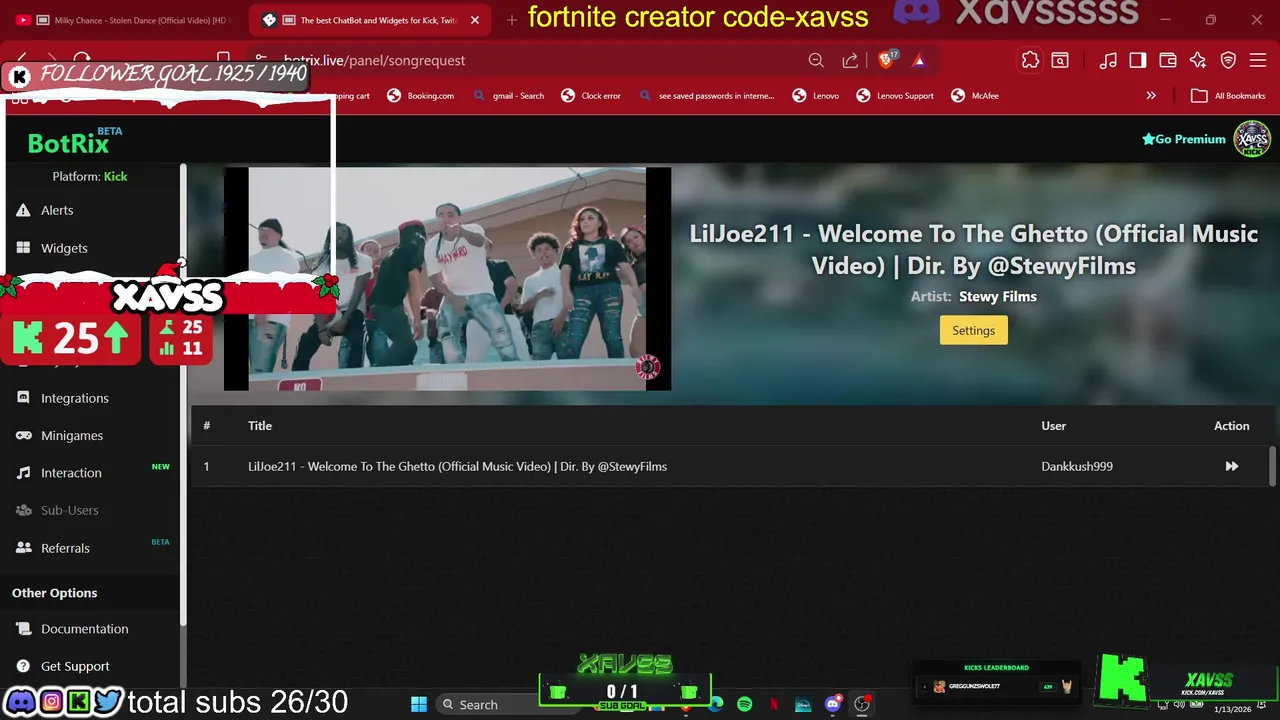The height and width of the screenshot is (720, 1280).
Task: Open the Clock error bookmark
Action: point(591,96)
